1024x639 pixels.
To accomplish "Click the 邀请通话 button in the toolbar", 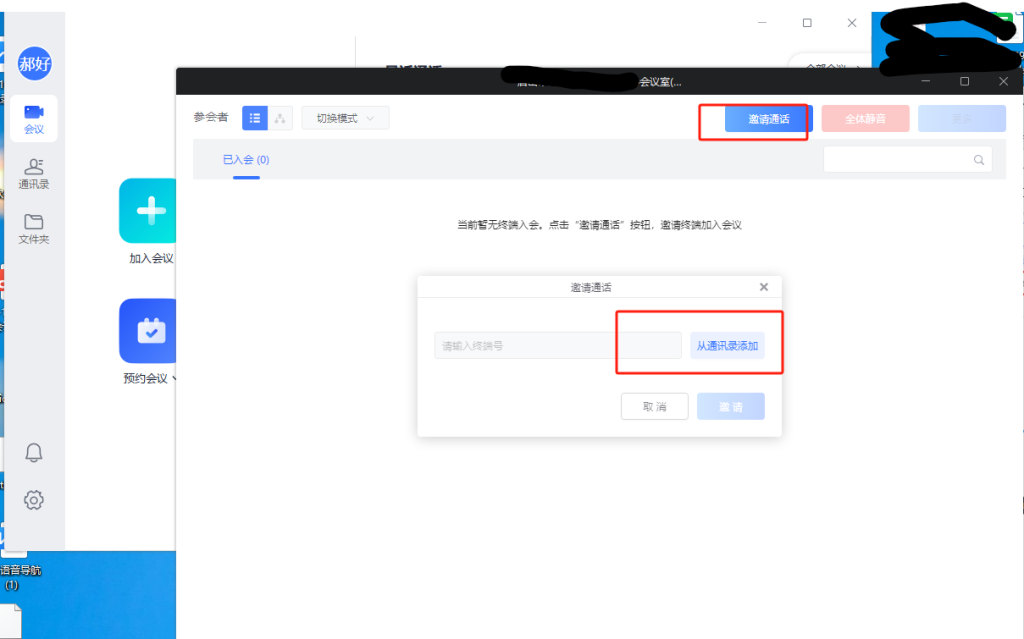I will pos(768,119).
